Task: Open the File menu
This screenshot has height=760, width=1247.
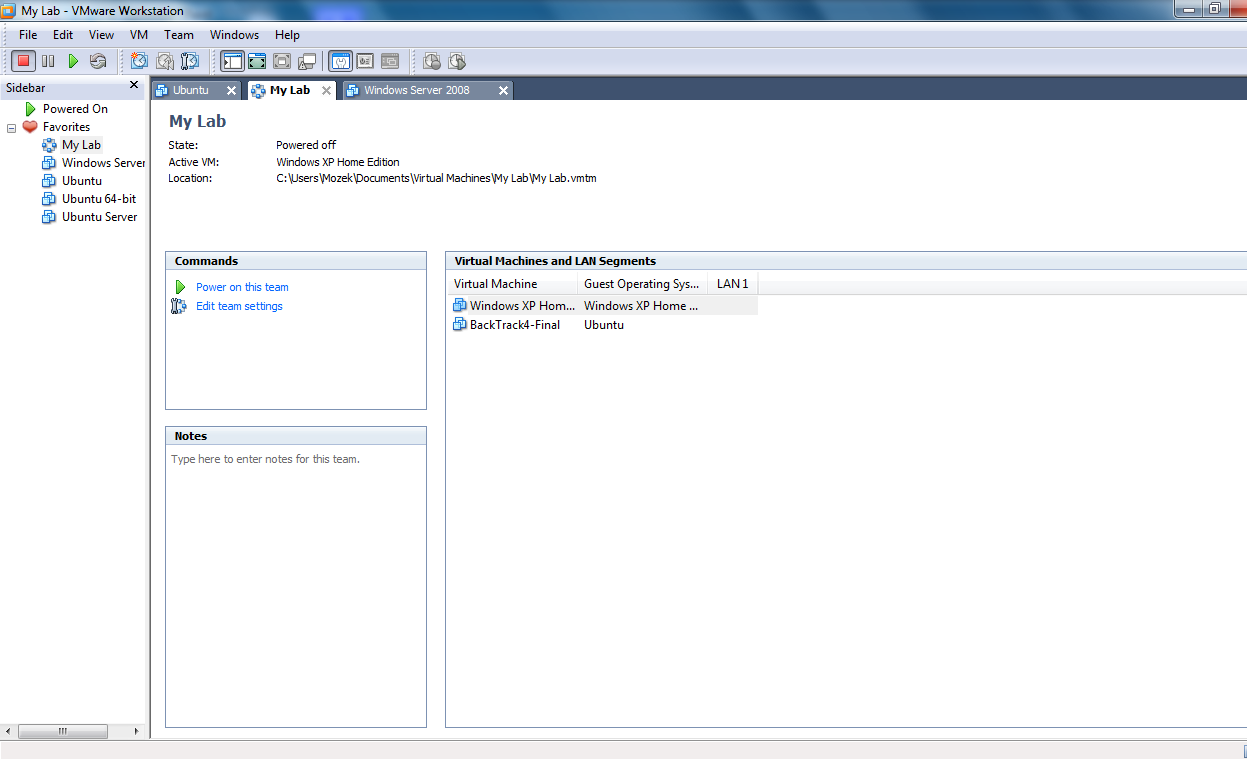Action: [x=28, y=34]
